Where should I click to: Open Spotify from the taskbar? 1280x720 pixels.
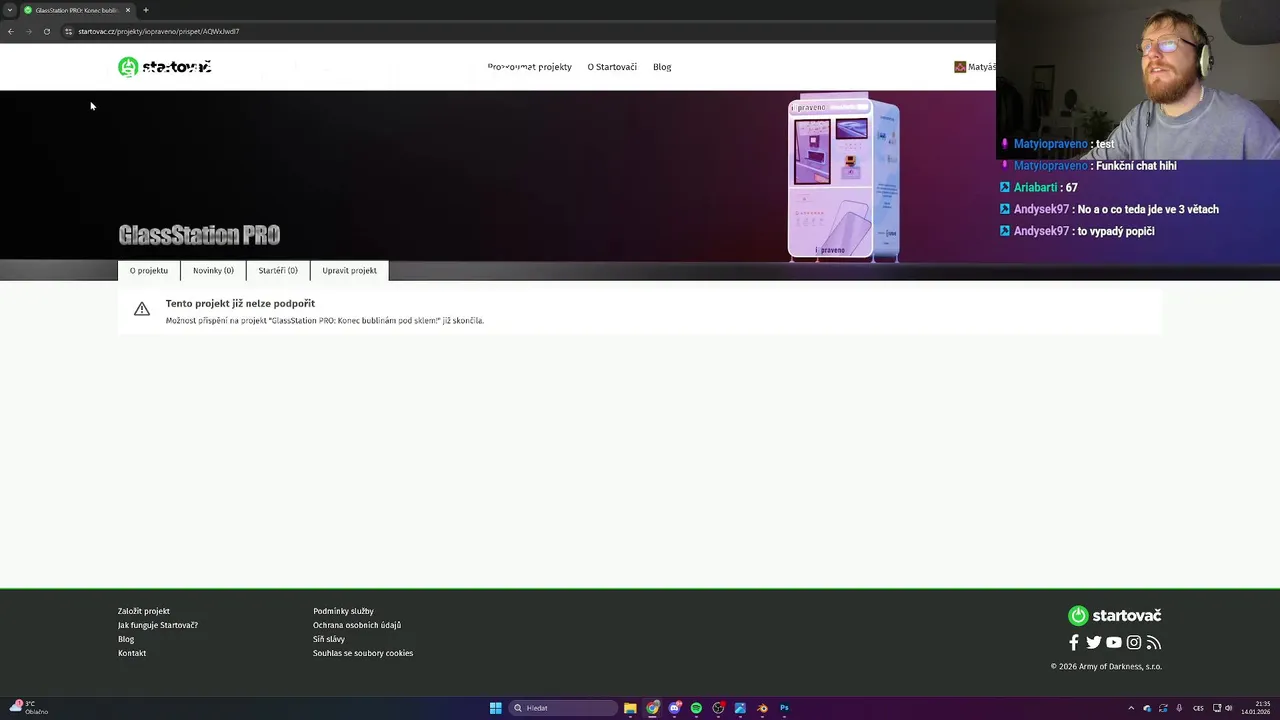pos(696,708)
